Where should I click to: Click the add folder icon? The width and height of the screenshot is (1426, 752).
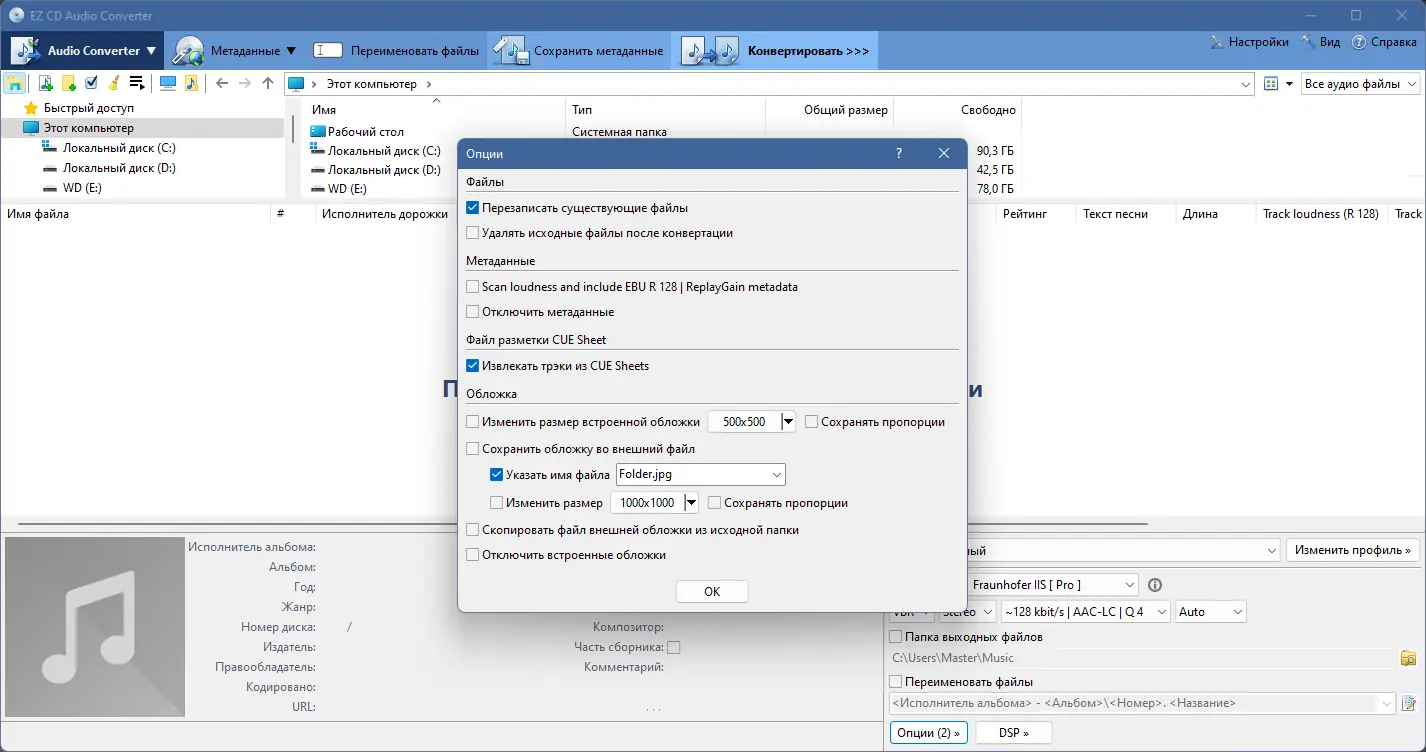[69, 84]
